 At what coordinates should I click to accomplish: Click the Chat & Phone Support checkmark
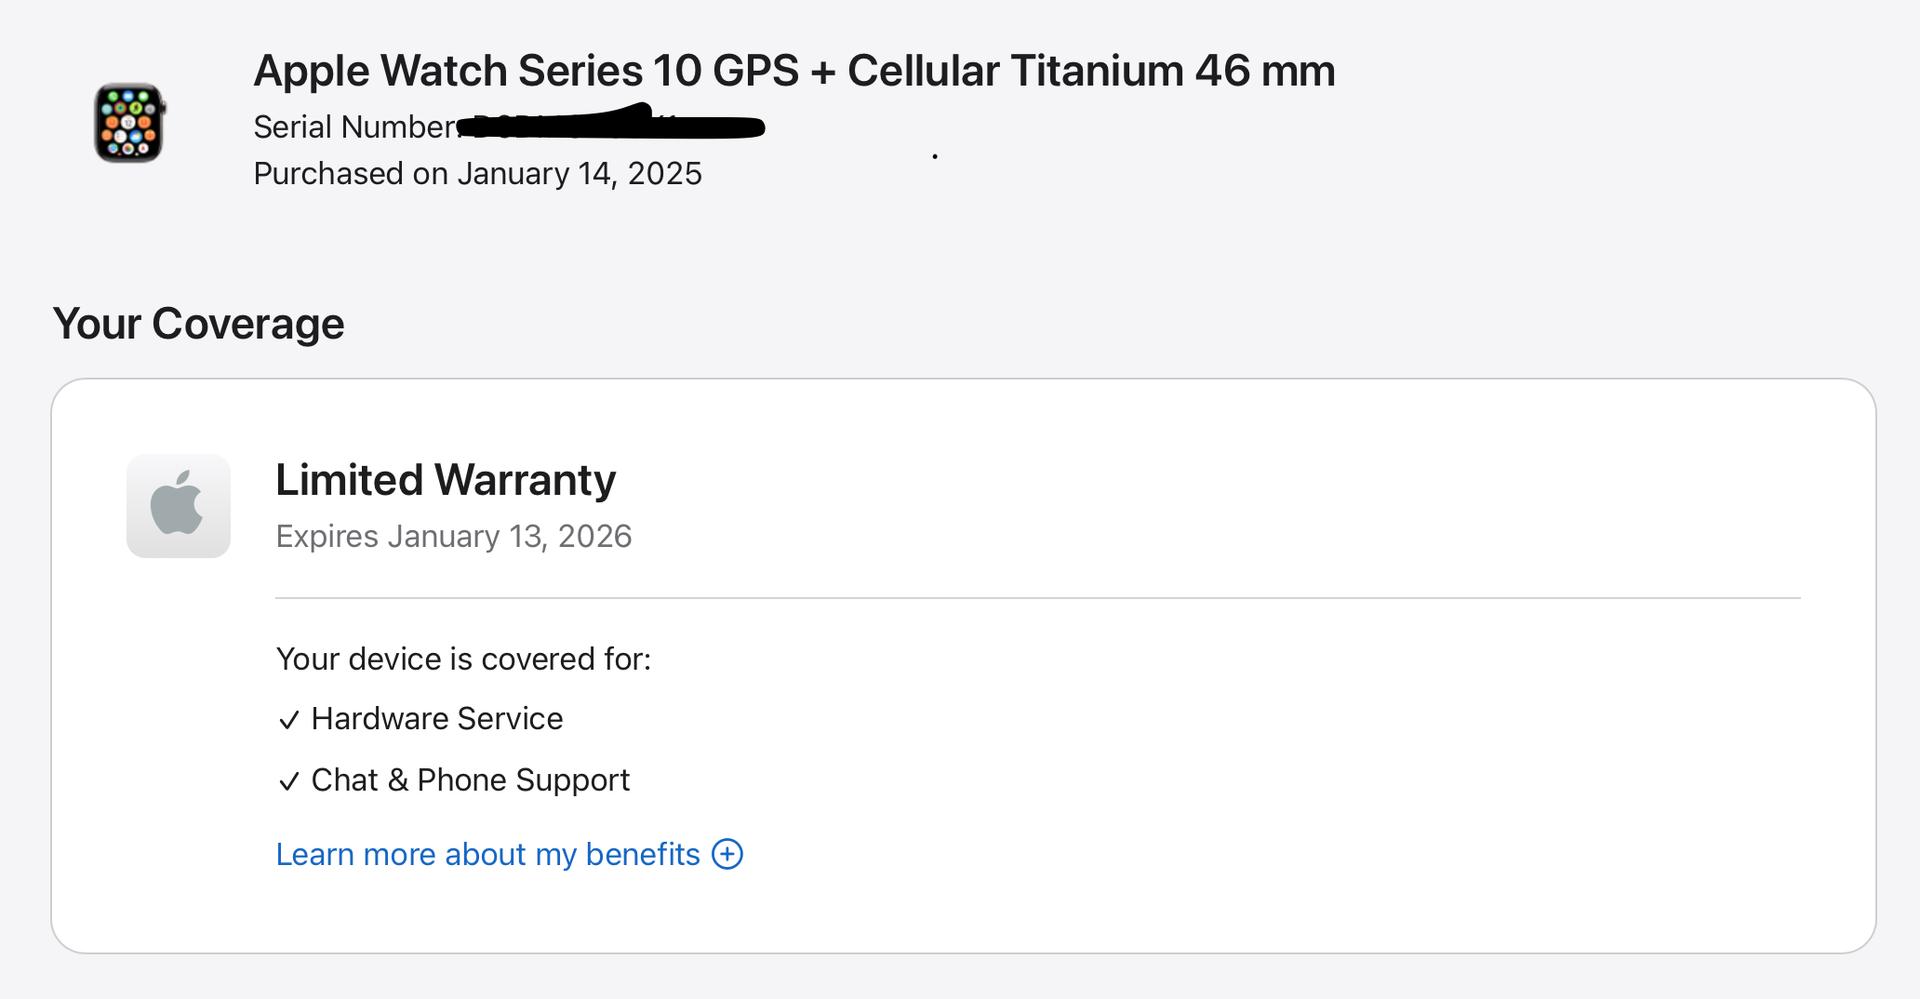click(289, 781)
